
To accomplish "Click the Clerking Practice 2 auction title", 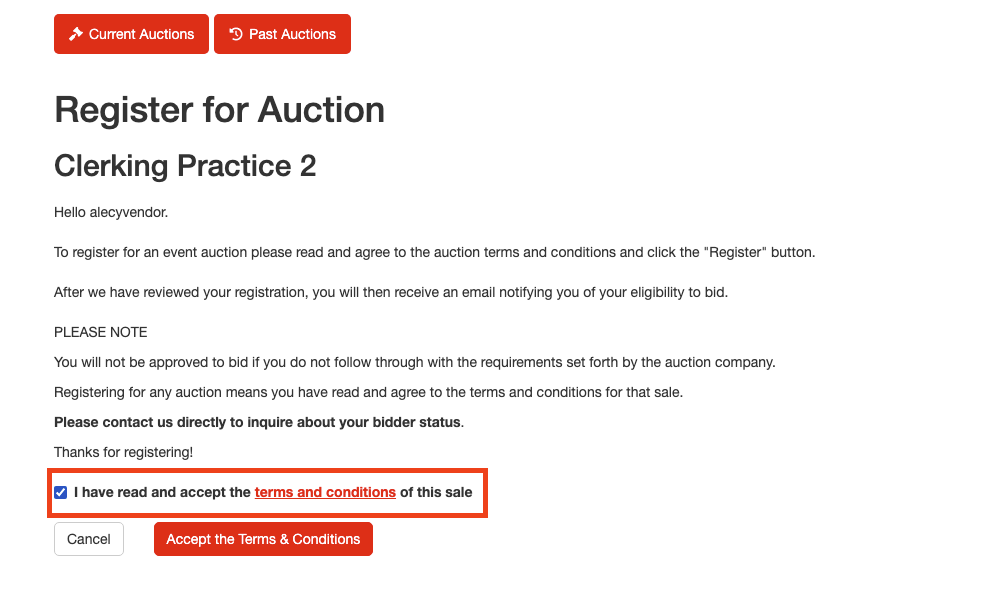I will click(185, 165).
